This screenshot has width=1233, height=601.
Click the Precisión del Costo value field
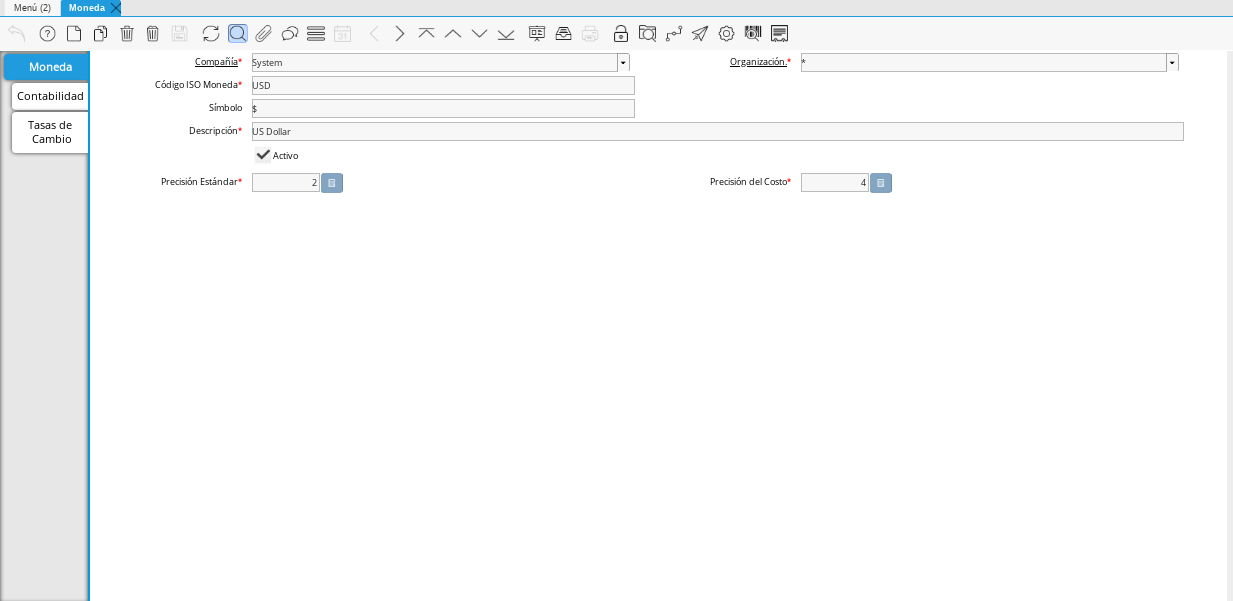pos(835,183)
